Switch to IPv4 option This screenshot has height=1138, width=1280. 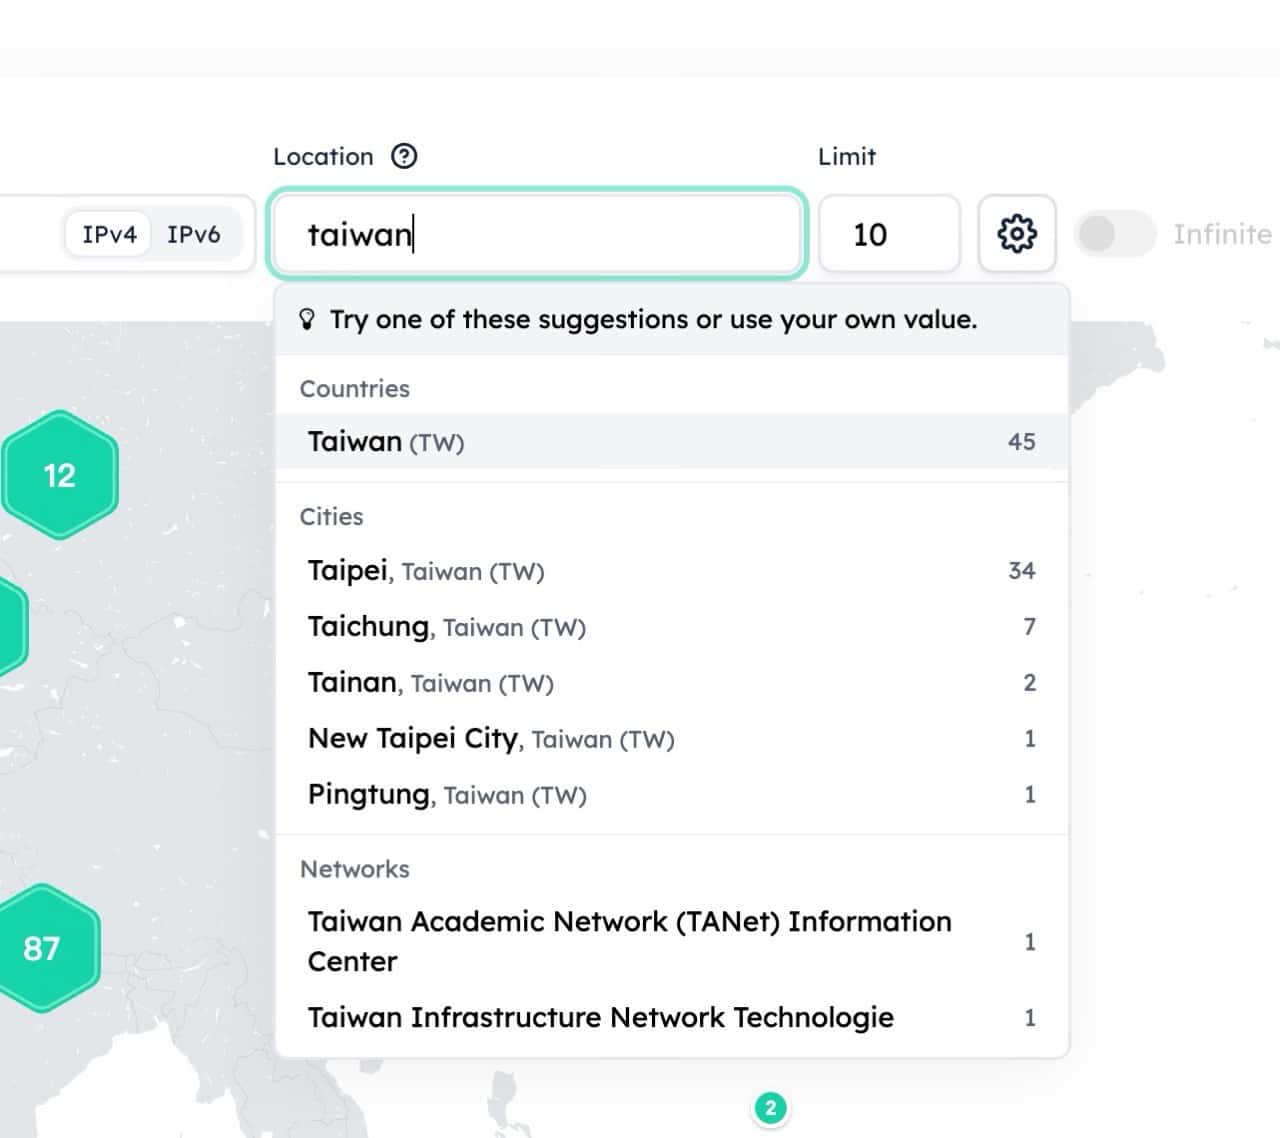click(109, 234)
